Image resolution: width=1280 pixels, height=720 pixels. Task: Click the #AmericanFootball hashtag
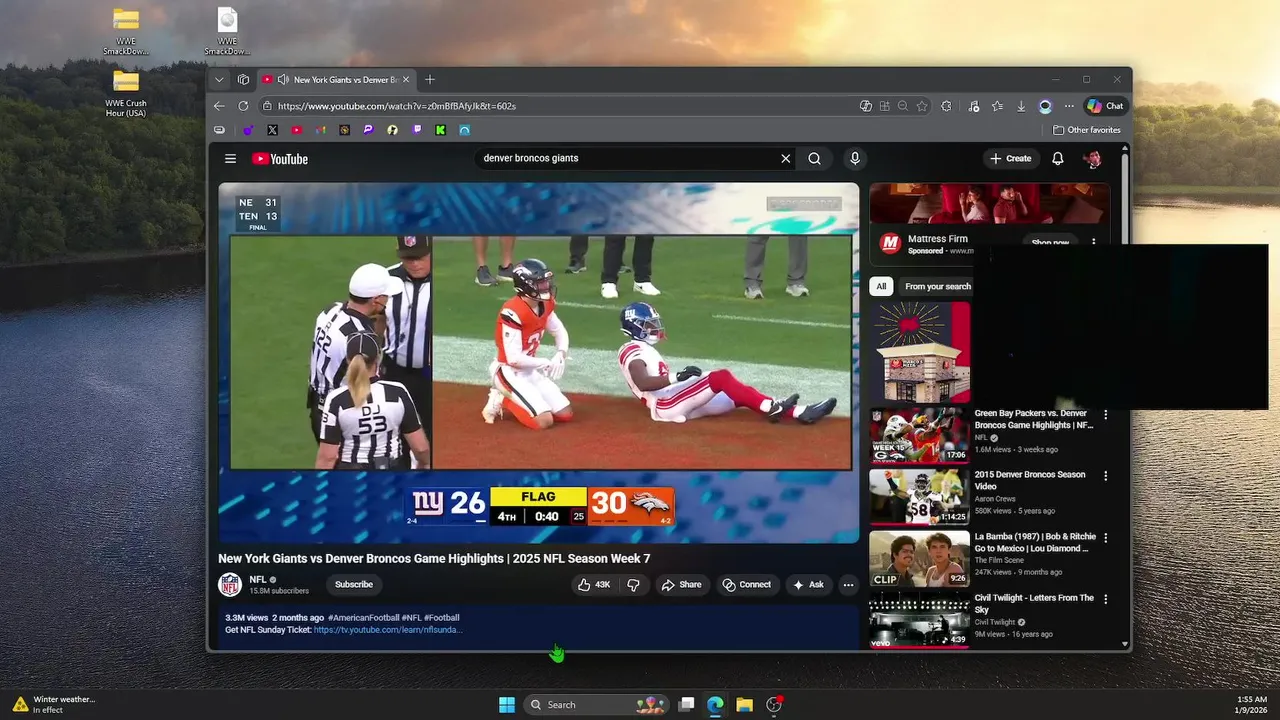coord(364,618)
